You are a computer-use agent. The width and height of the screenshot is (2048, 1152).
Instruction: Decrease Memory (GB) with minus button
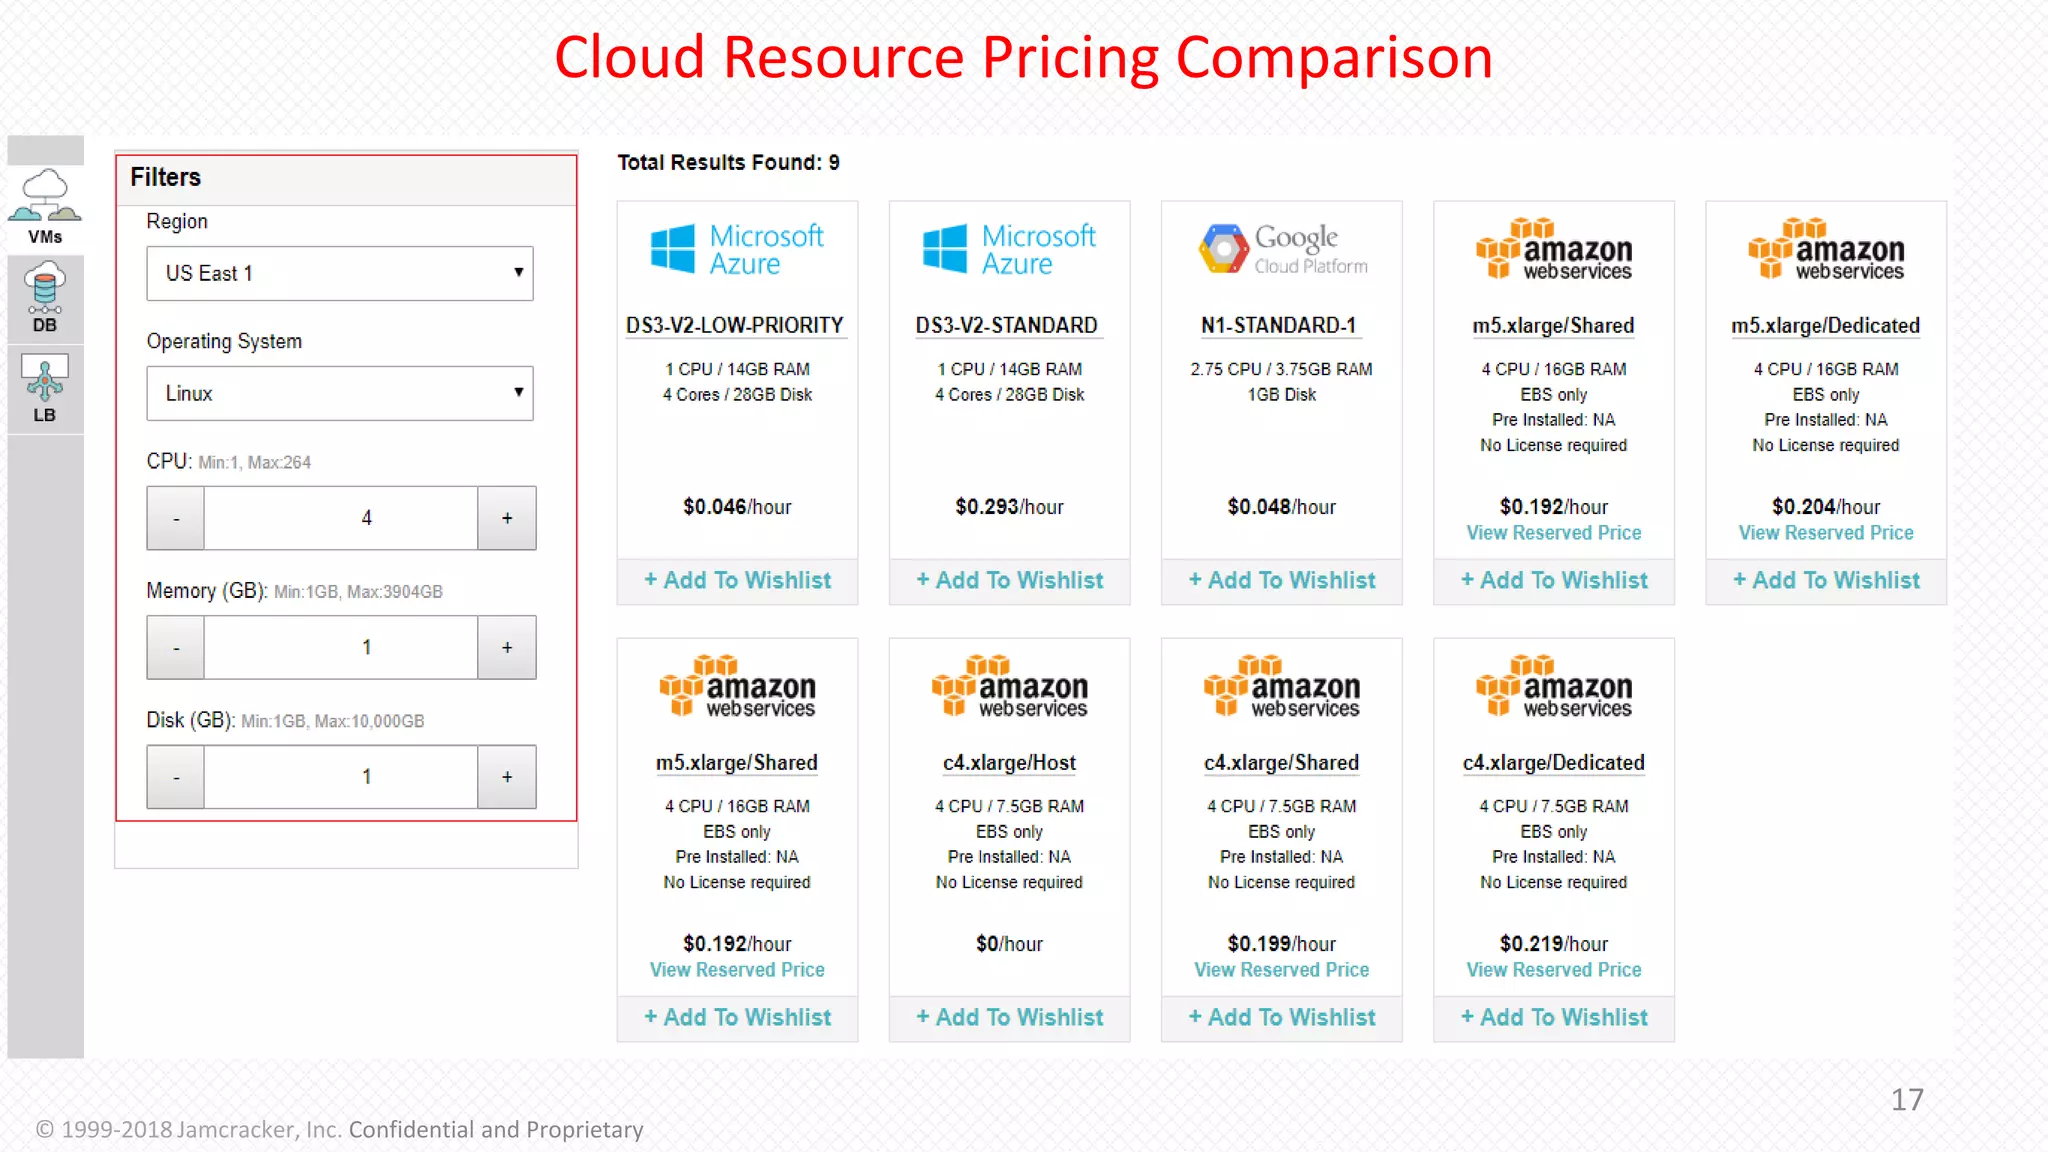click(176, 647)
